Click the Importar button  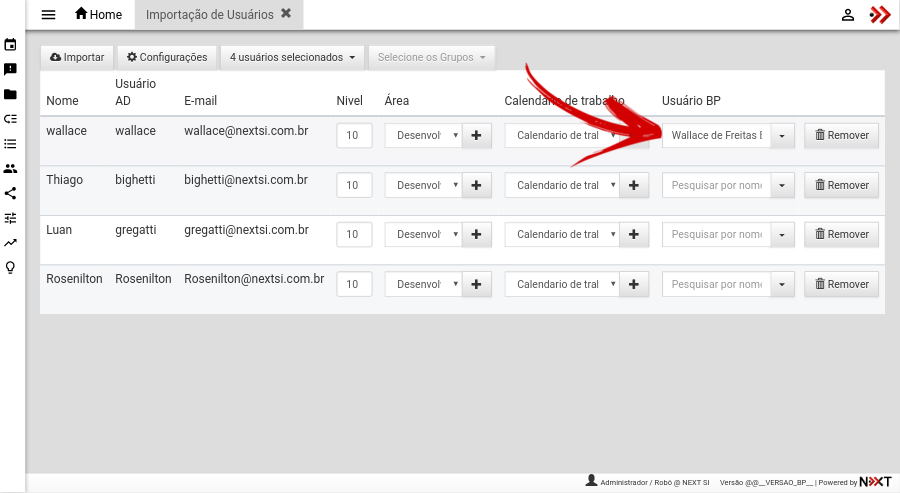77,58
